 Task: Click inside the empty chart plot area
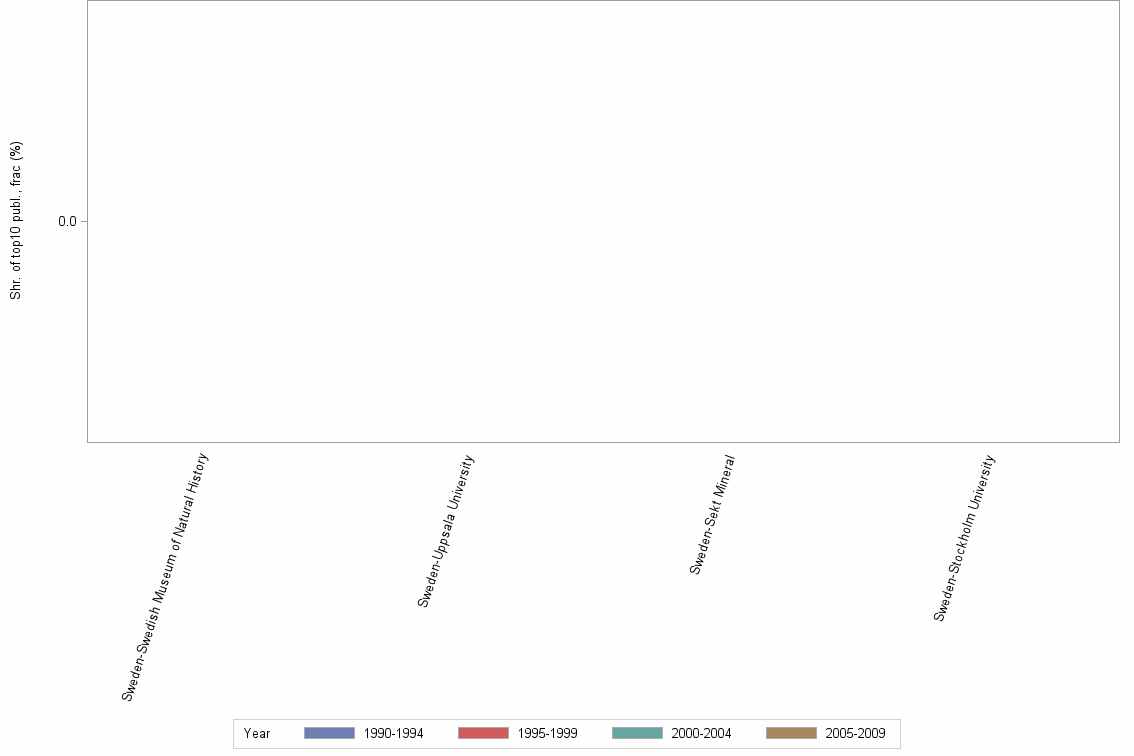point(600,220)
